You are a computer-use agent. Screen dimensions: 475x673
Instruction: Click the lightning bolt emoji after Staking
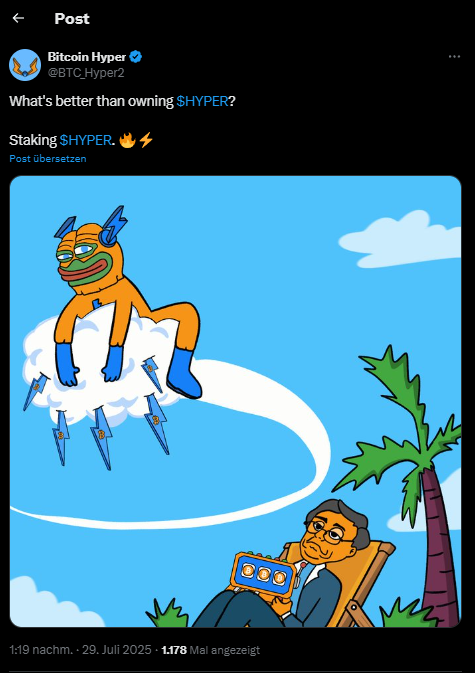click(x=146, y=140)
